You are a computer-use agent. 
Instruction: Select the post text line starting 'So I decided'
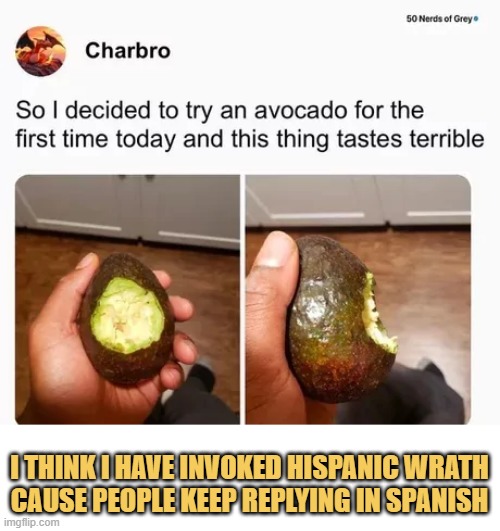220,110
